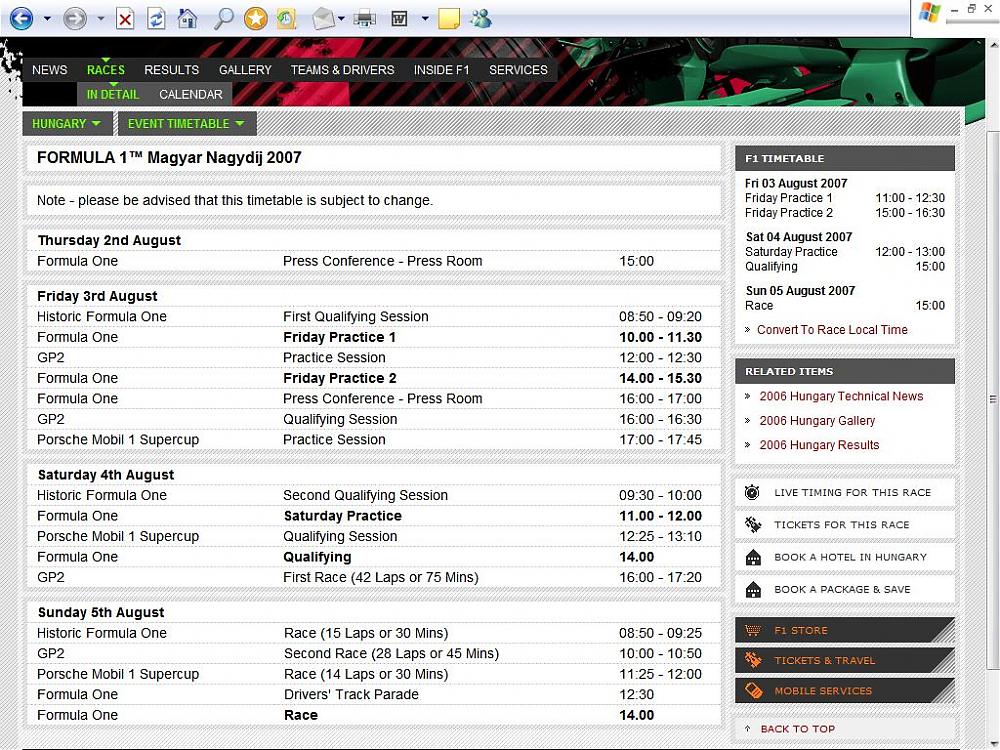Open Favorites with the star icon
The width and height of the screenshot is (1000, 750).
[256, 18]
